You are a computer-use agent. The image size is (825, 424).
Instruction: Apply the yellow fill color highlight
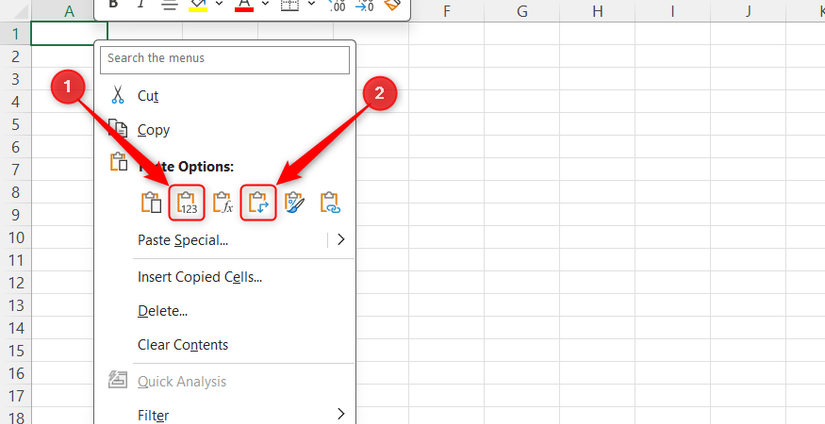pos(198,4)
